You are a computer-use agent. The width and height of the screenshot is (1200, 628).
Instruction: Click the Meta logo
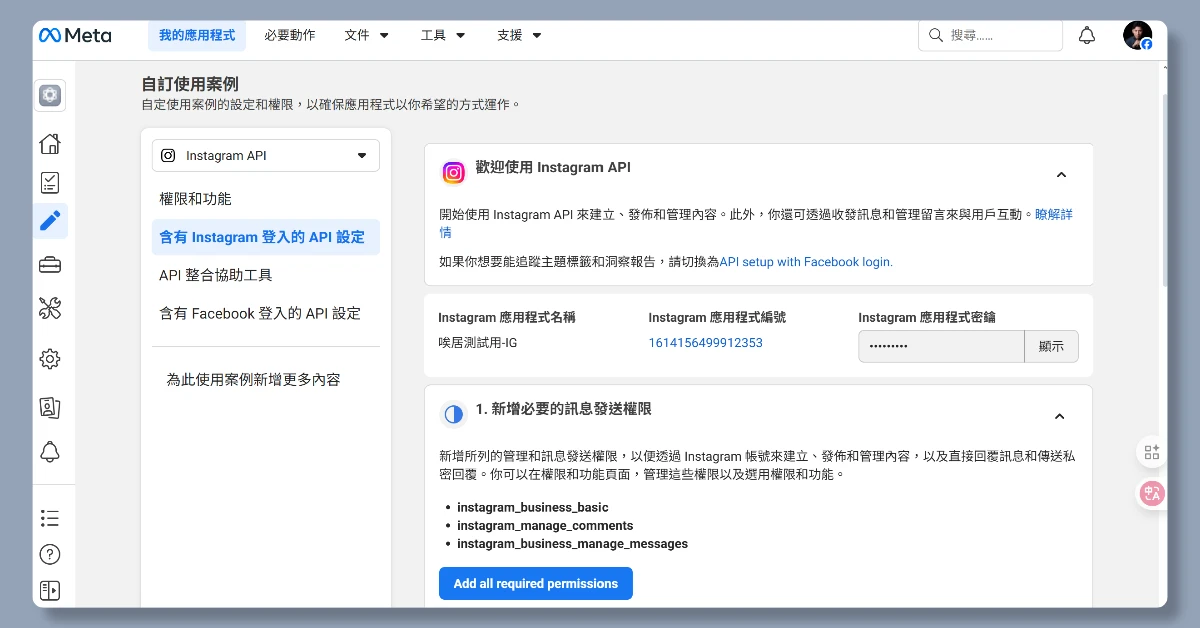tap(75, 35)
